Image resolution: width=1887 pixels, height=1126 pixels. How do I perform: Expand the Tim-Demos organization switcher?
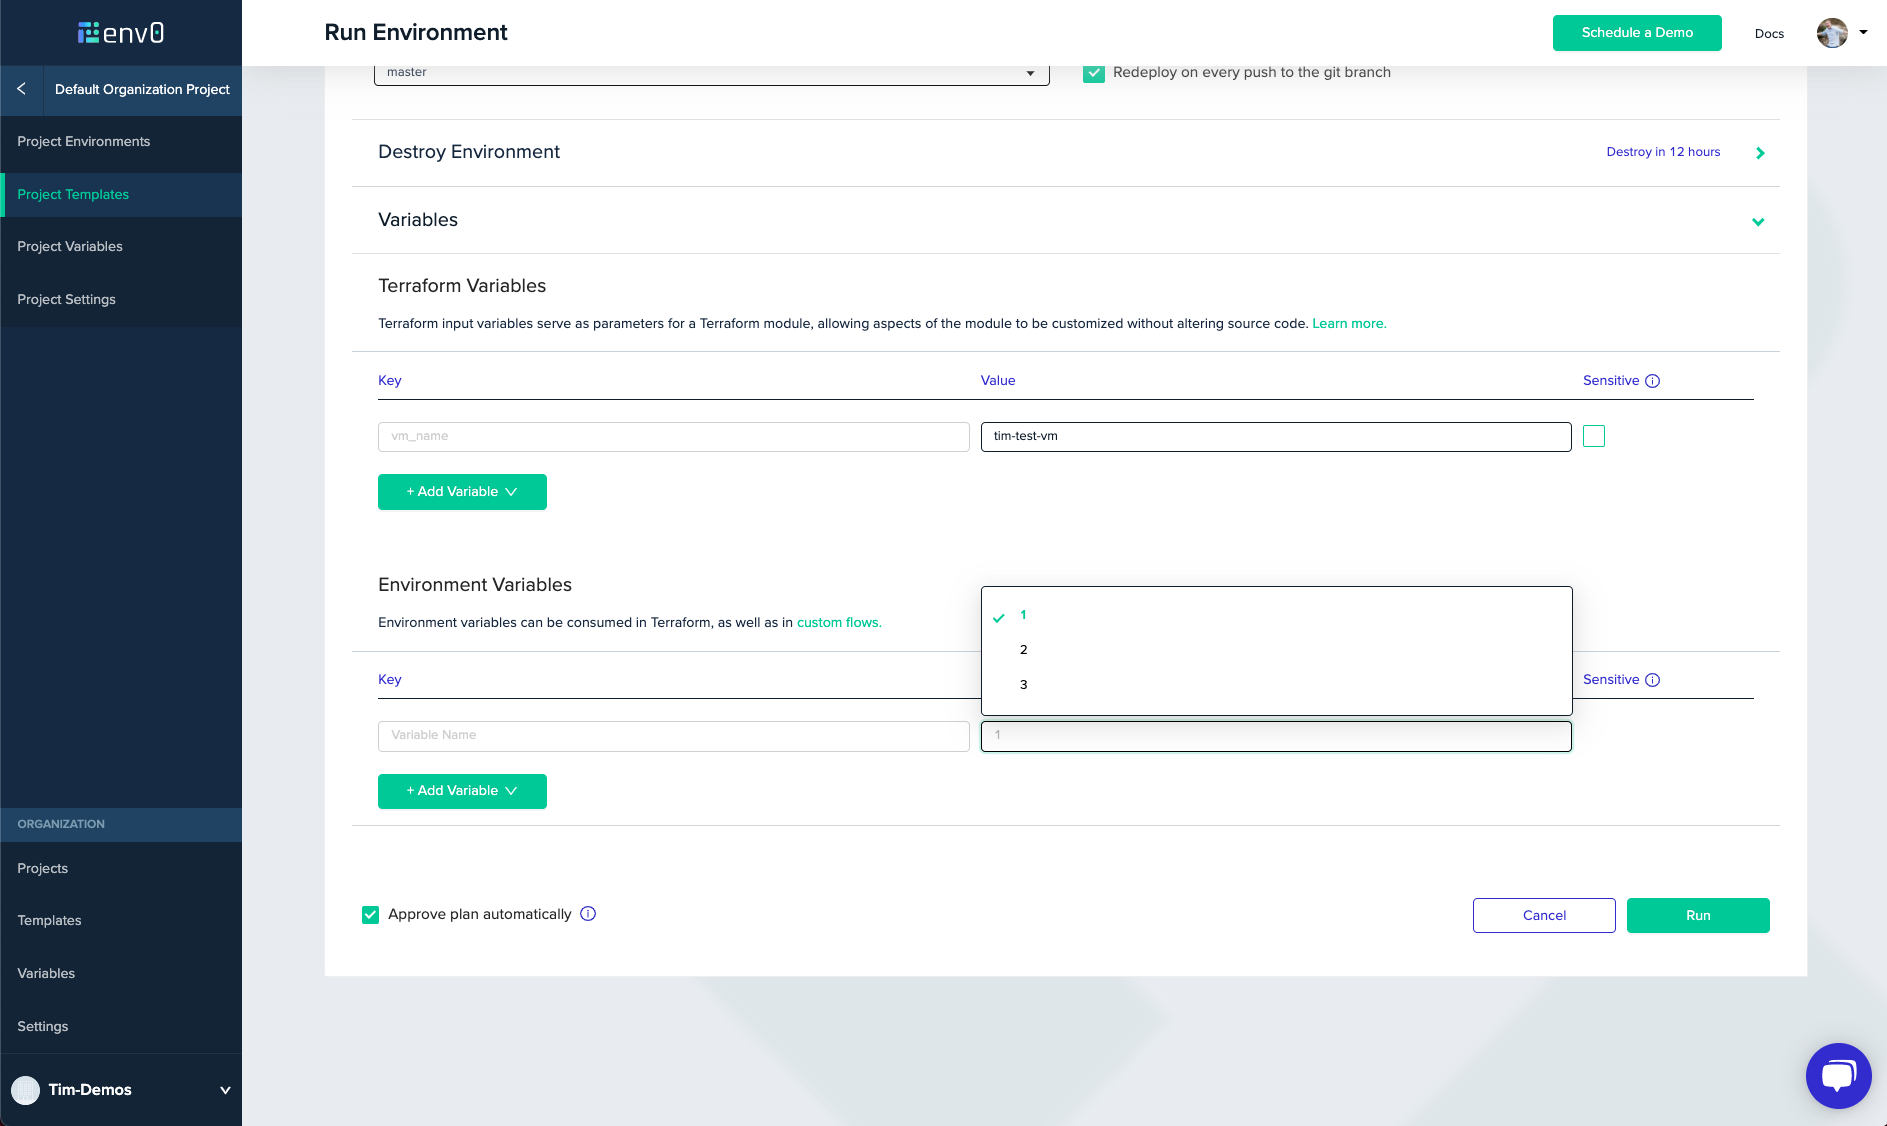coord(225,1090)
